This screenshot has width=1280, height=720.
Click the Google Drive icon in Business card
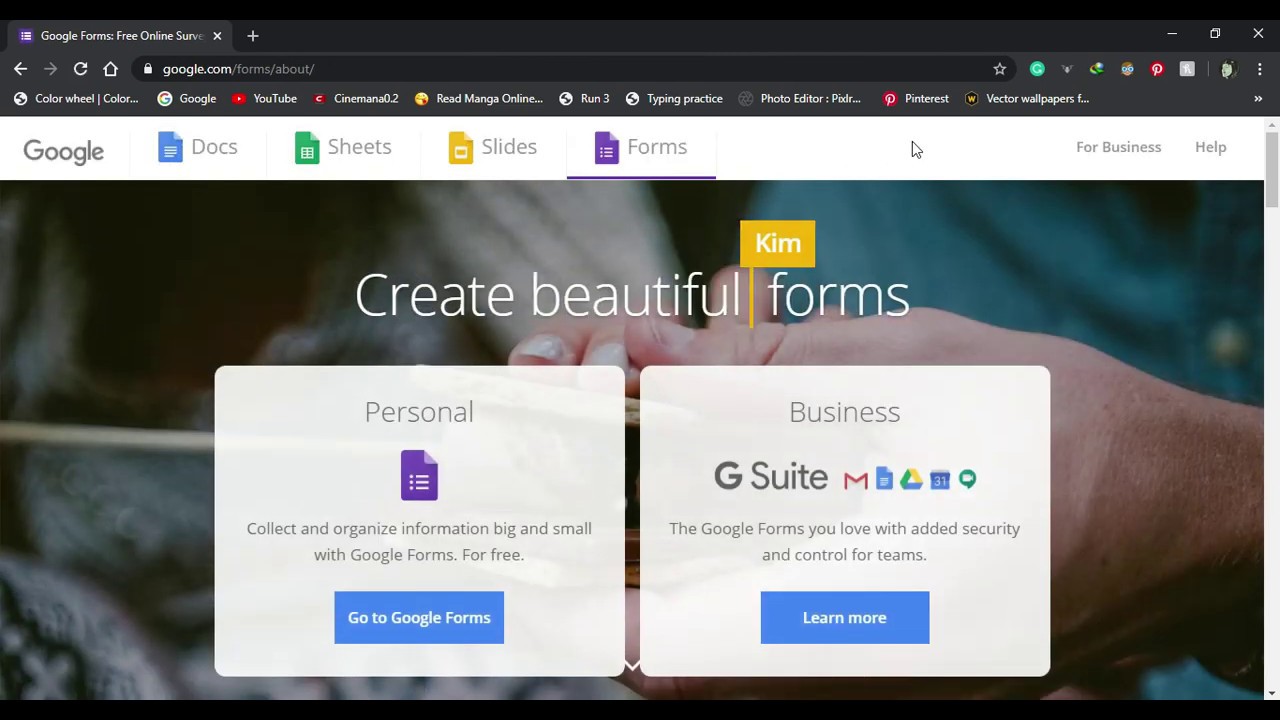[911, 479]
